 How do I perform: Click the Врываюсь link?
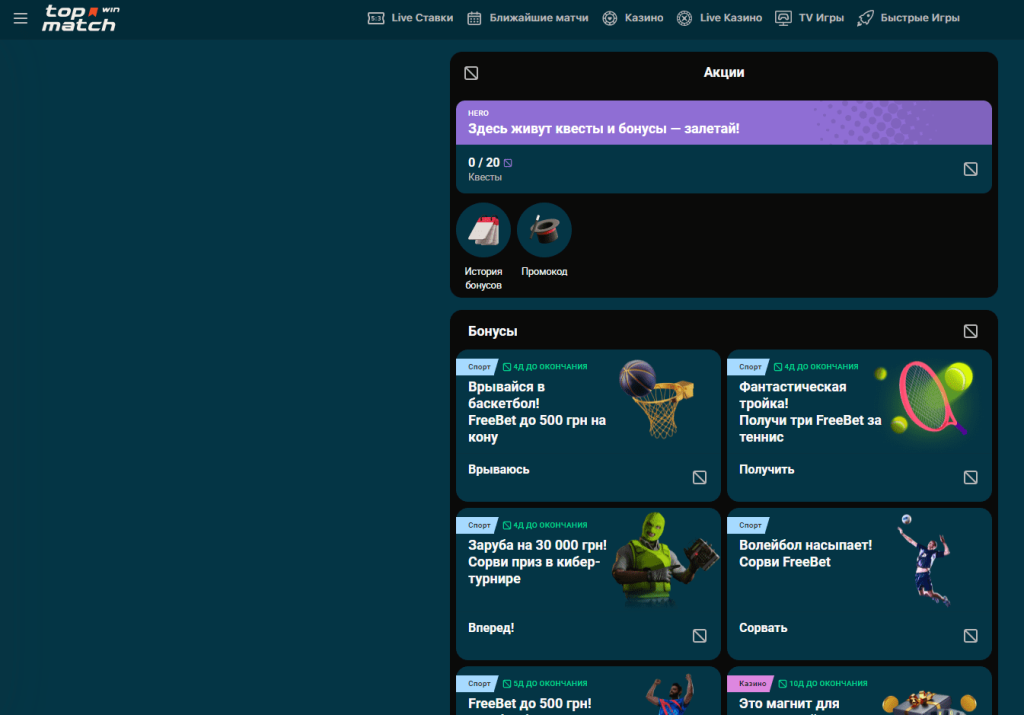click(x=499, y=469)
